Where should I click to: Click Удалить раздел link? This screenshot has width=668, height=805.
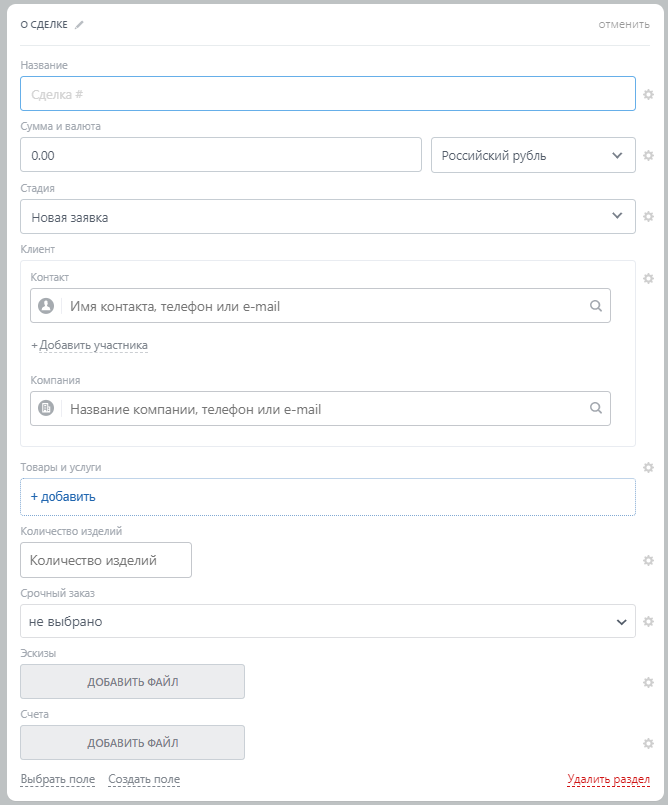609,779
